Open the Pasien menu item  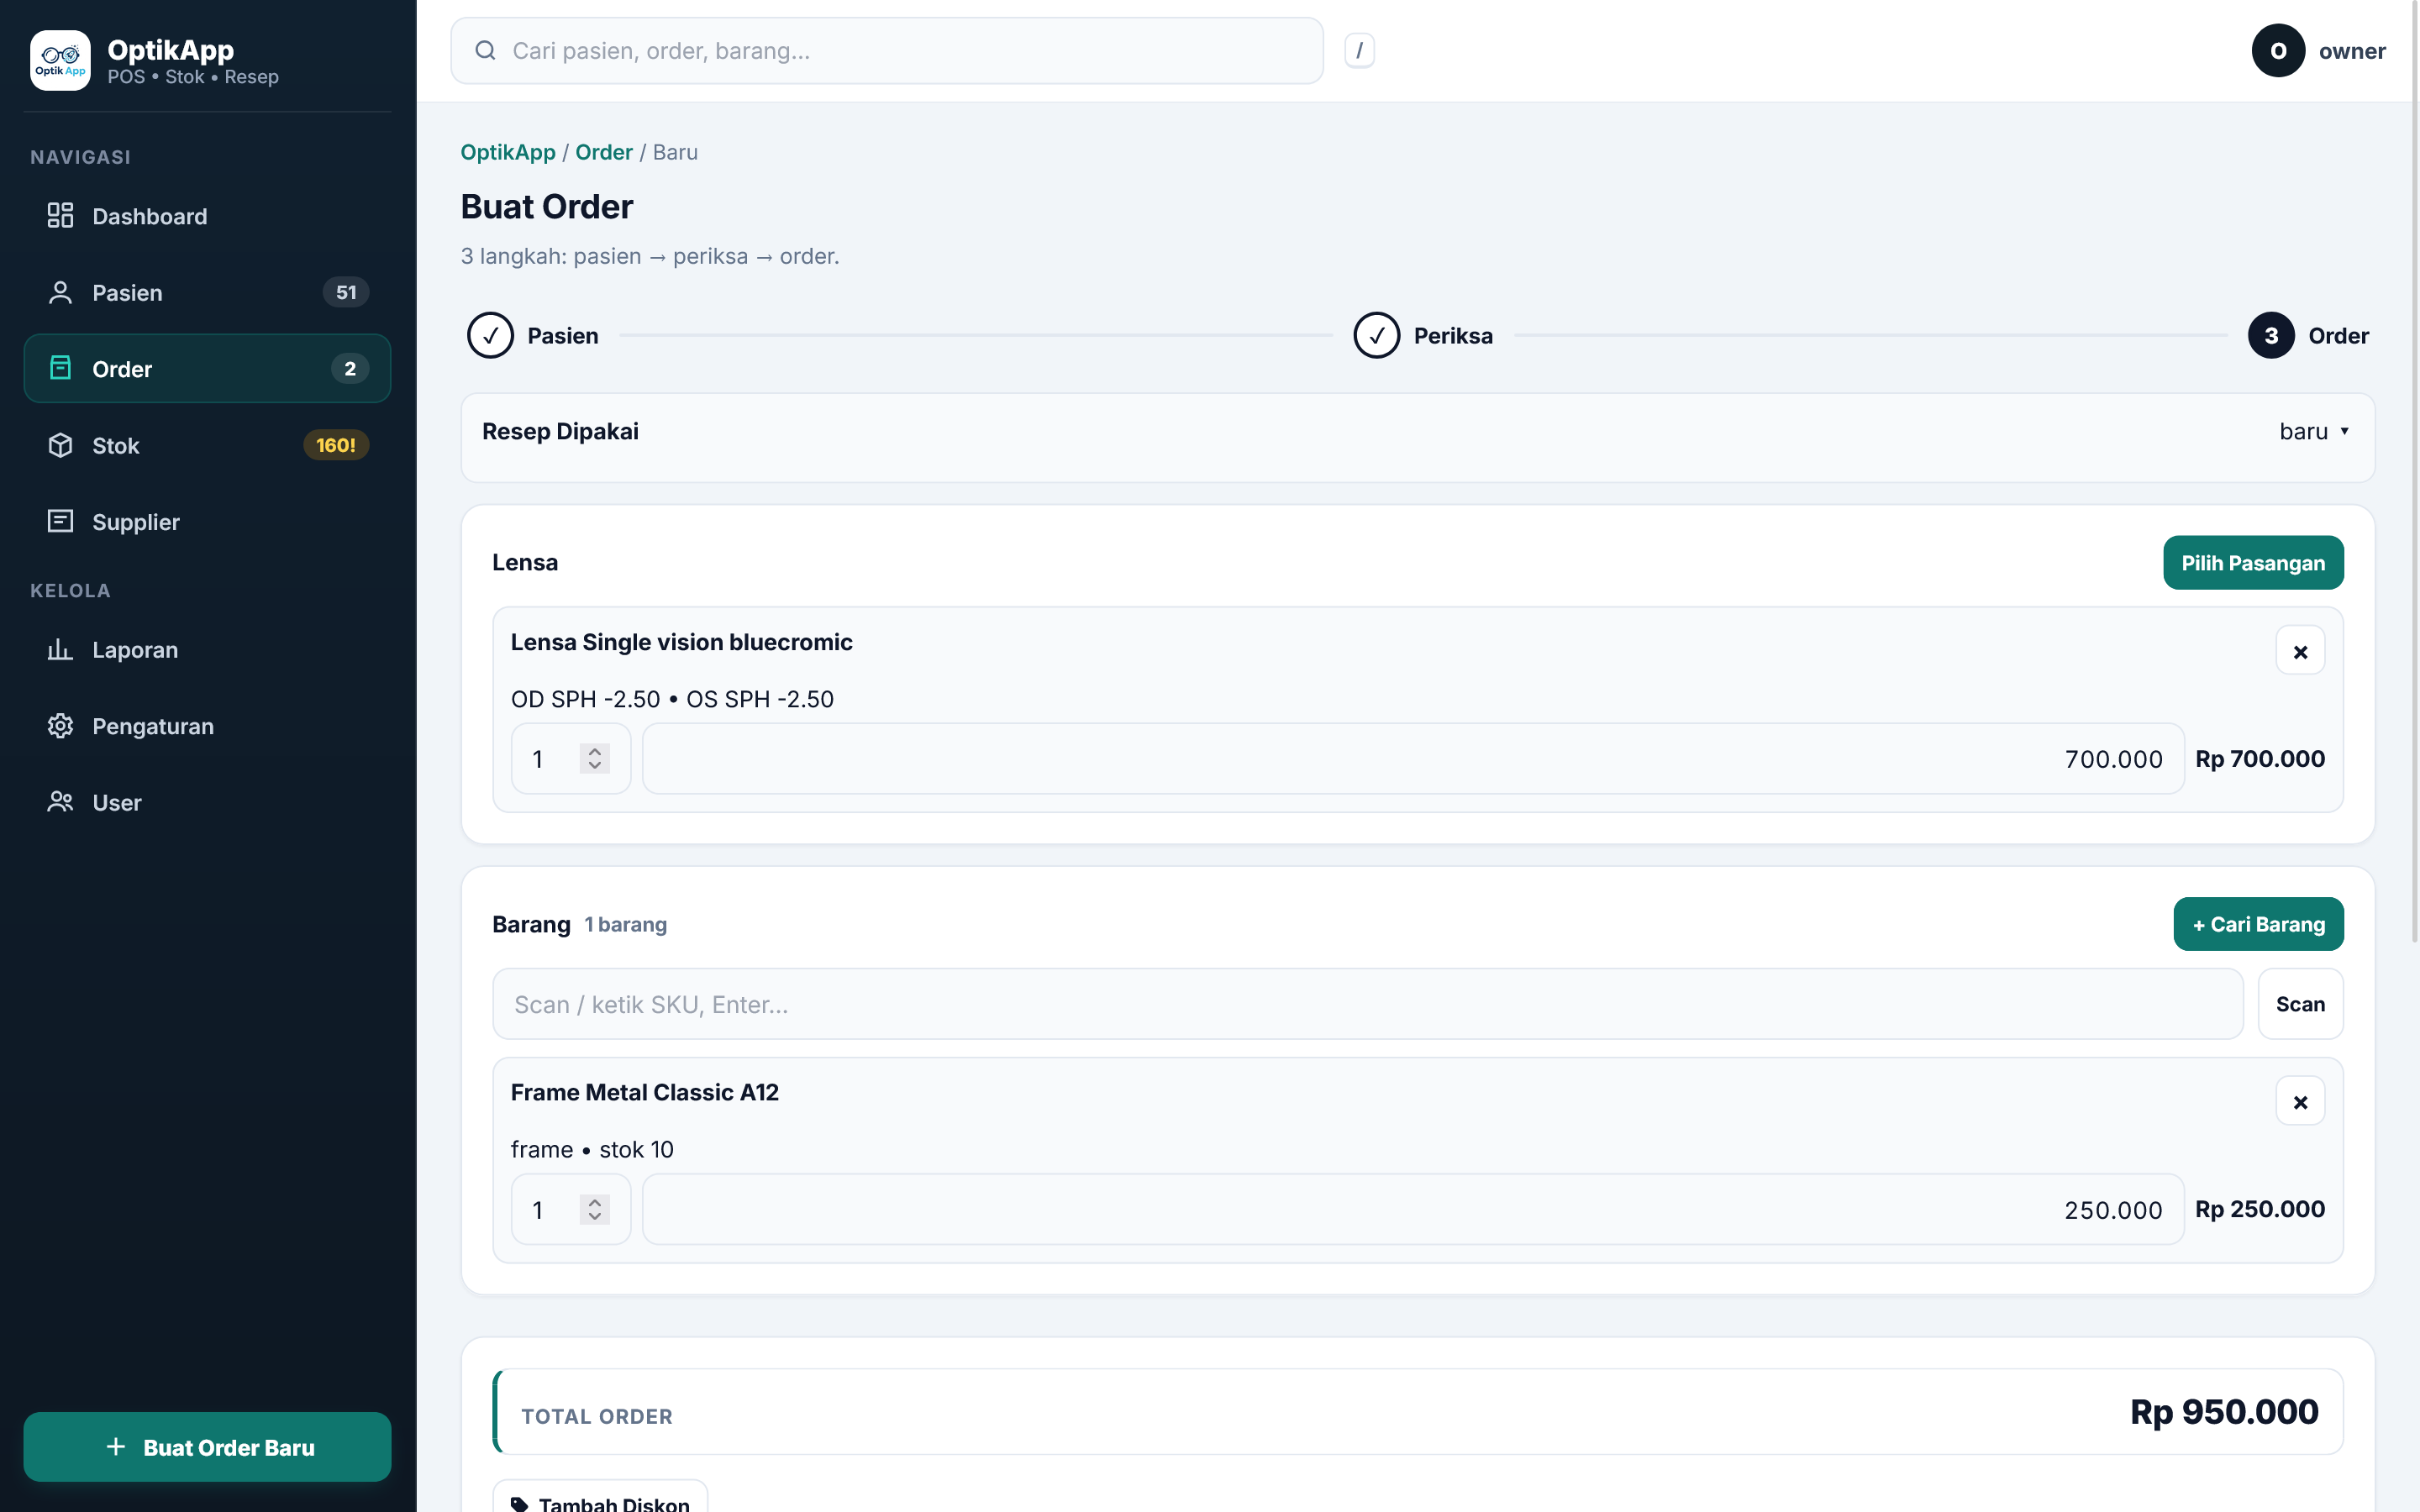point(207,292)
